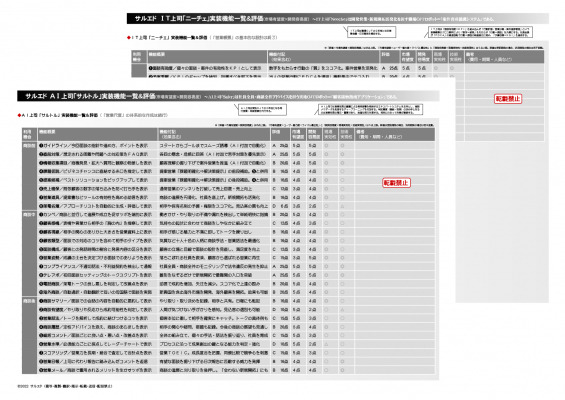Click the right callout box on the ニーチェ sheet

pos(480,32)
